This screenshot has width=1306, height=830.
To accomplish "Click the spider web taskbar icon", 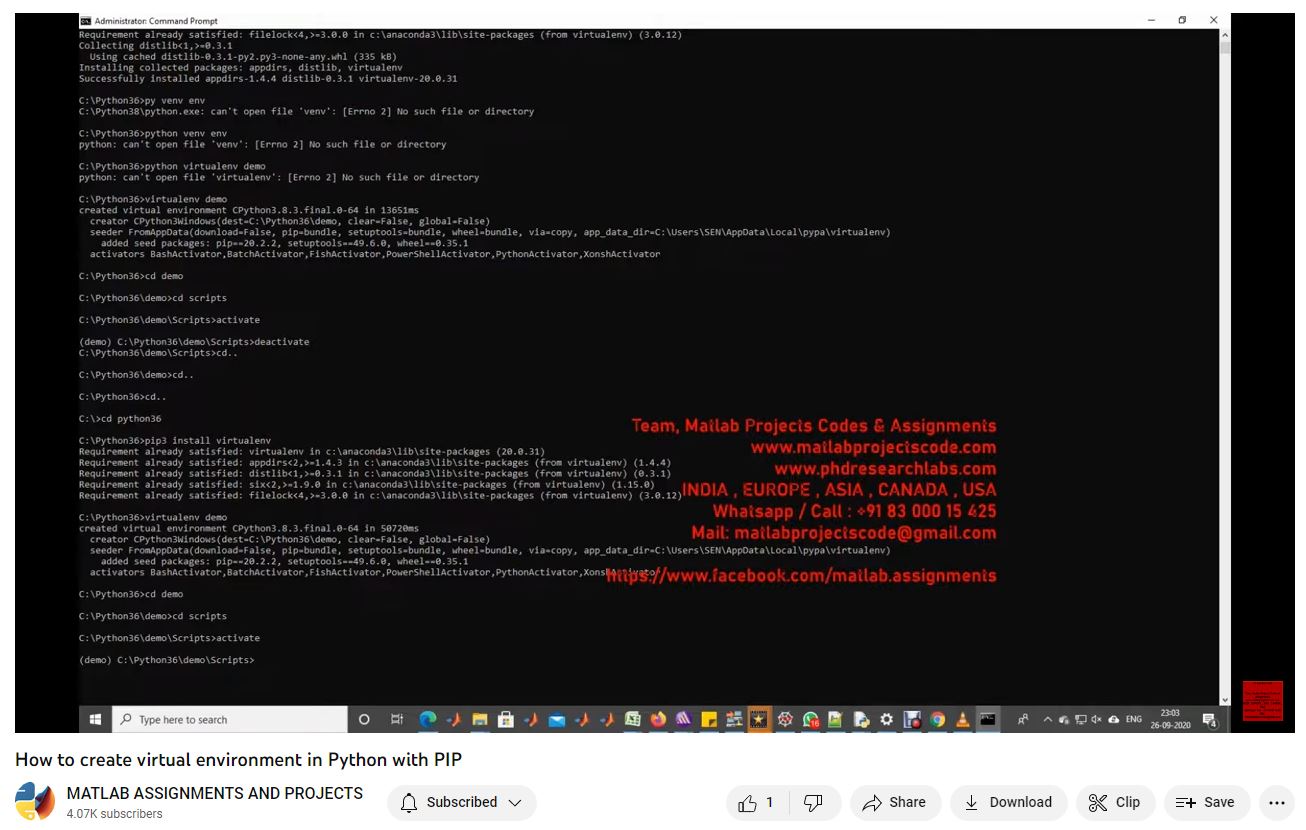I will (785, 719).
